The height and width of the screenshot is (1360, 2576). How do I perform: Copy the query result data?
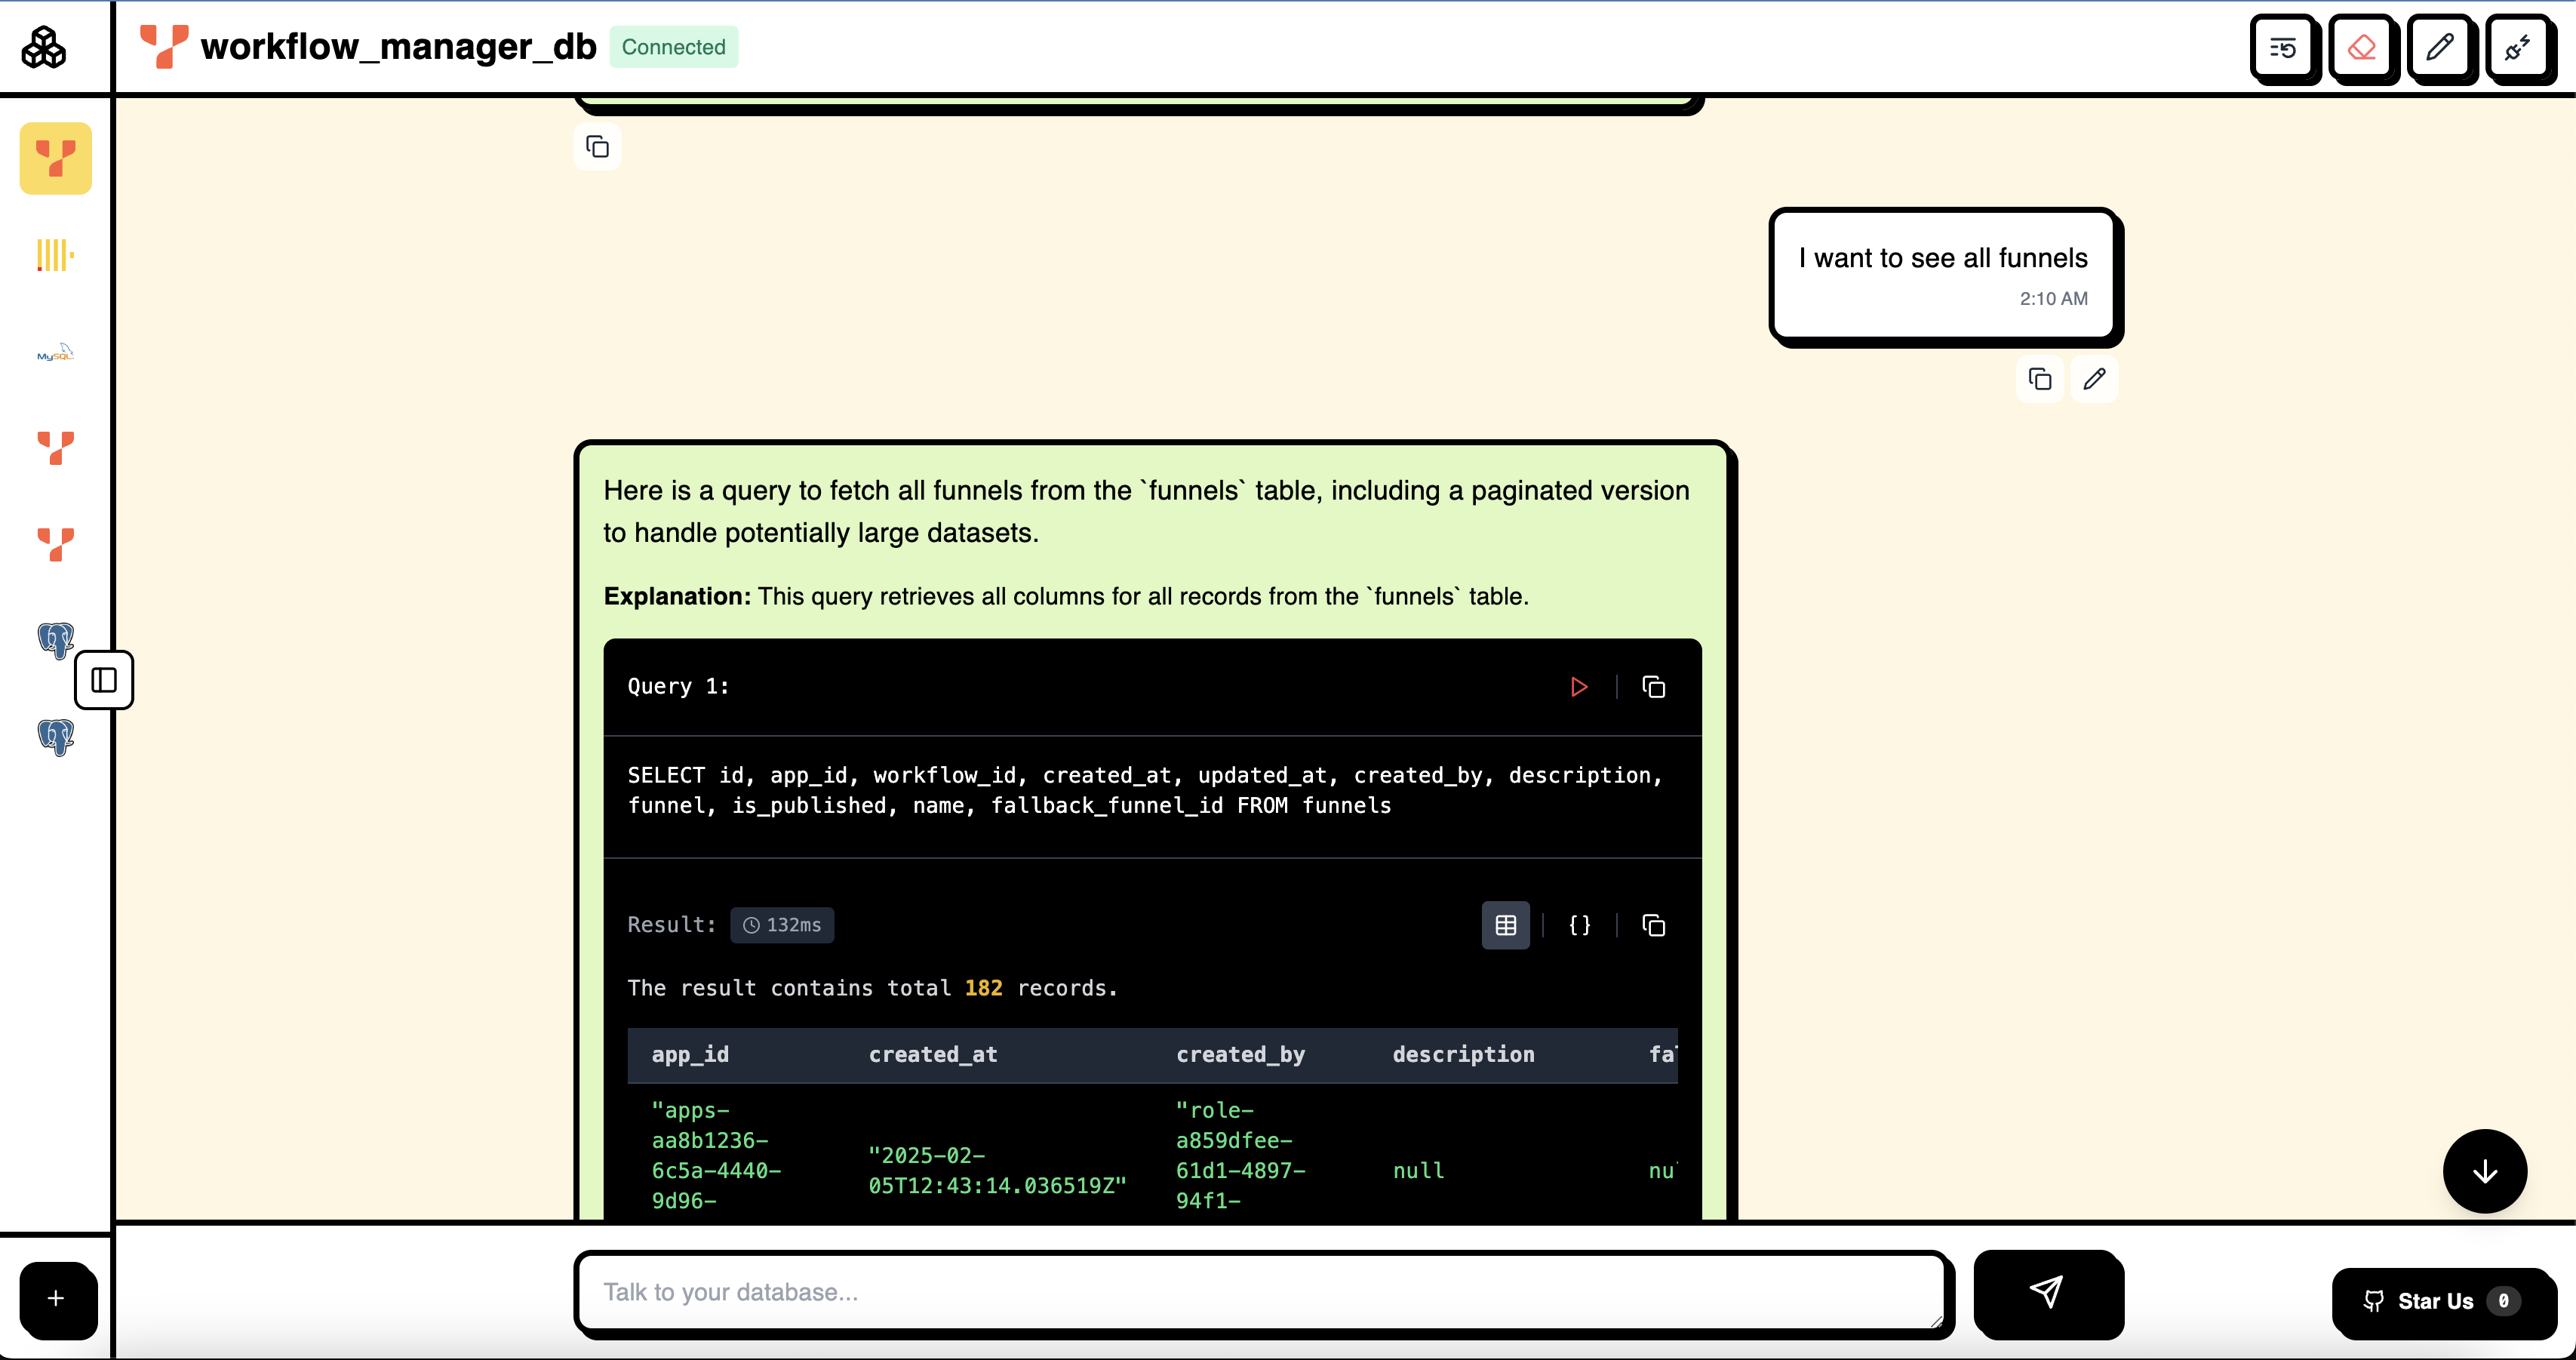coord(1653,925)
